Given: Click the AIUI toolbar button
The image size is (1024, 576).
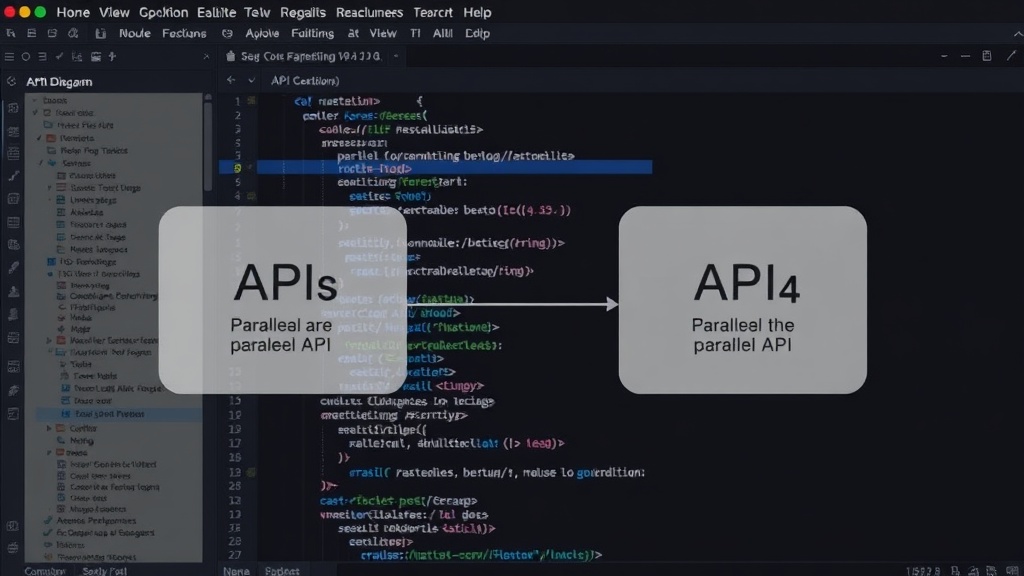Looking at the screenshot, I should tap(442, 33).
